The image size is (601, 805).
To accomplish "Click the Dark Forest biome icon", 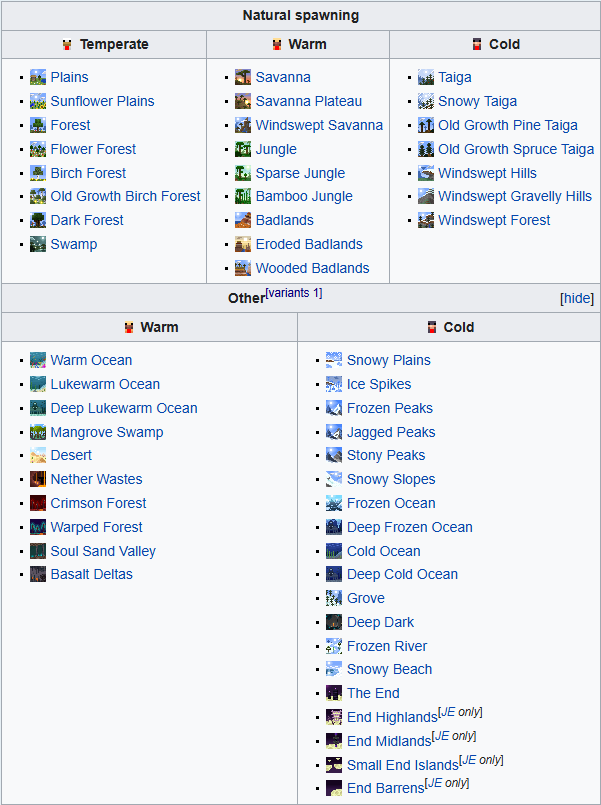I will (38, 220).
